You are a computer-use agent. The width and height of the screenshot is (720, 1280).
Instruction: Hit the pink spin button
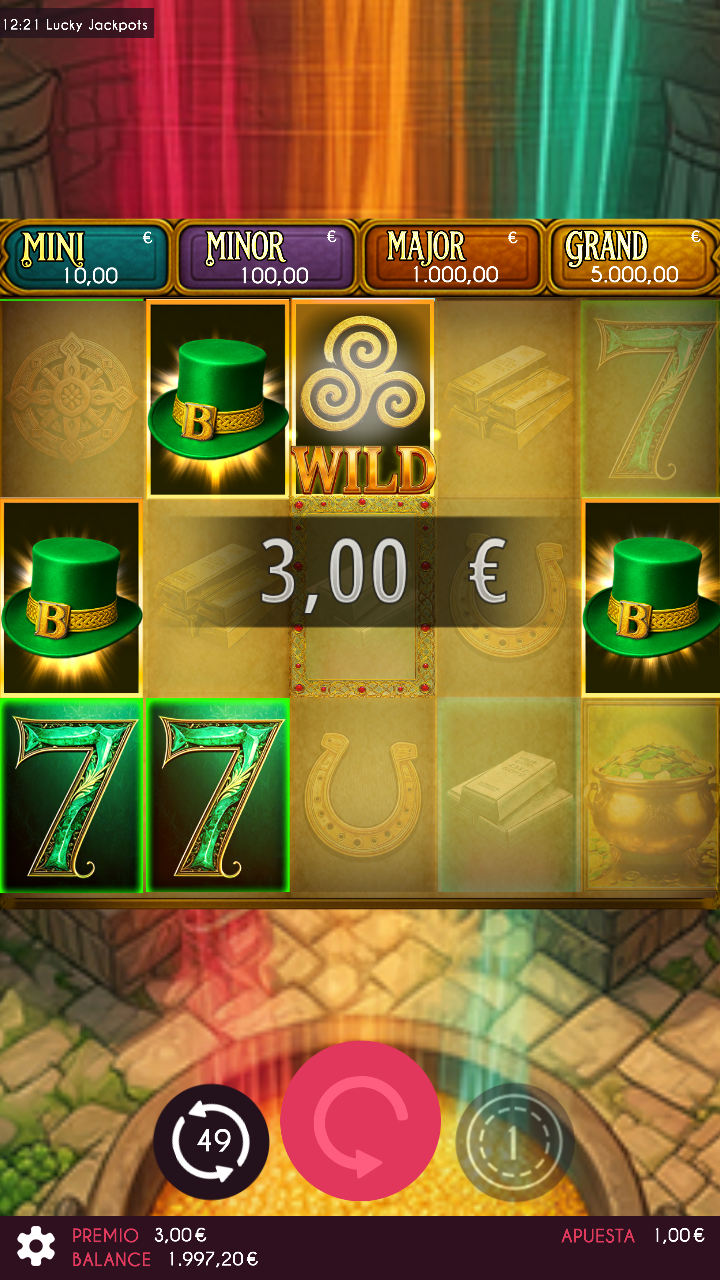pyautogui.click(x=361, y=1121)
